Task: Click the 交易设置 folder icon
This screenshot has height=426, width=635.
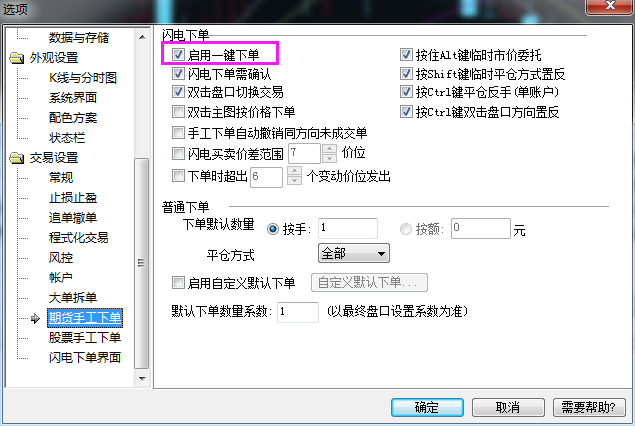Action: pyautogui.click(x=17, y=158)
